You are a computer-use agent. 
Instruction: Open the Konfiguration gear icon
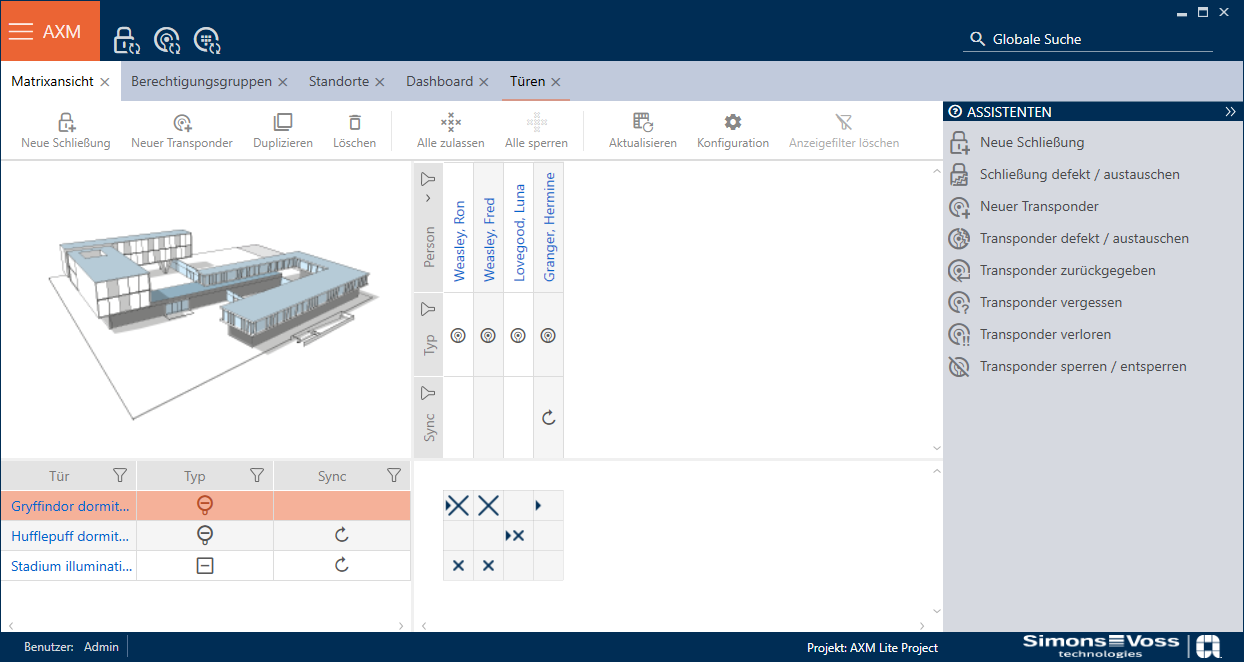point(733,123)
